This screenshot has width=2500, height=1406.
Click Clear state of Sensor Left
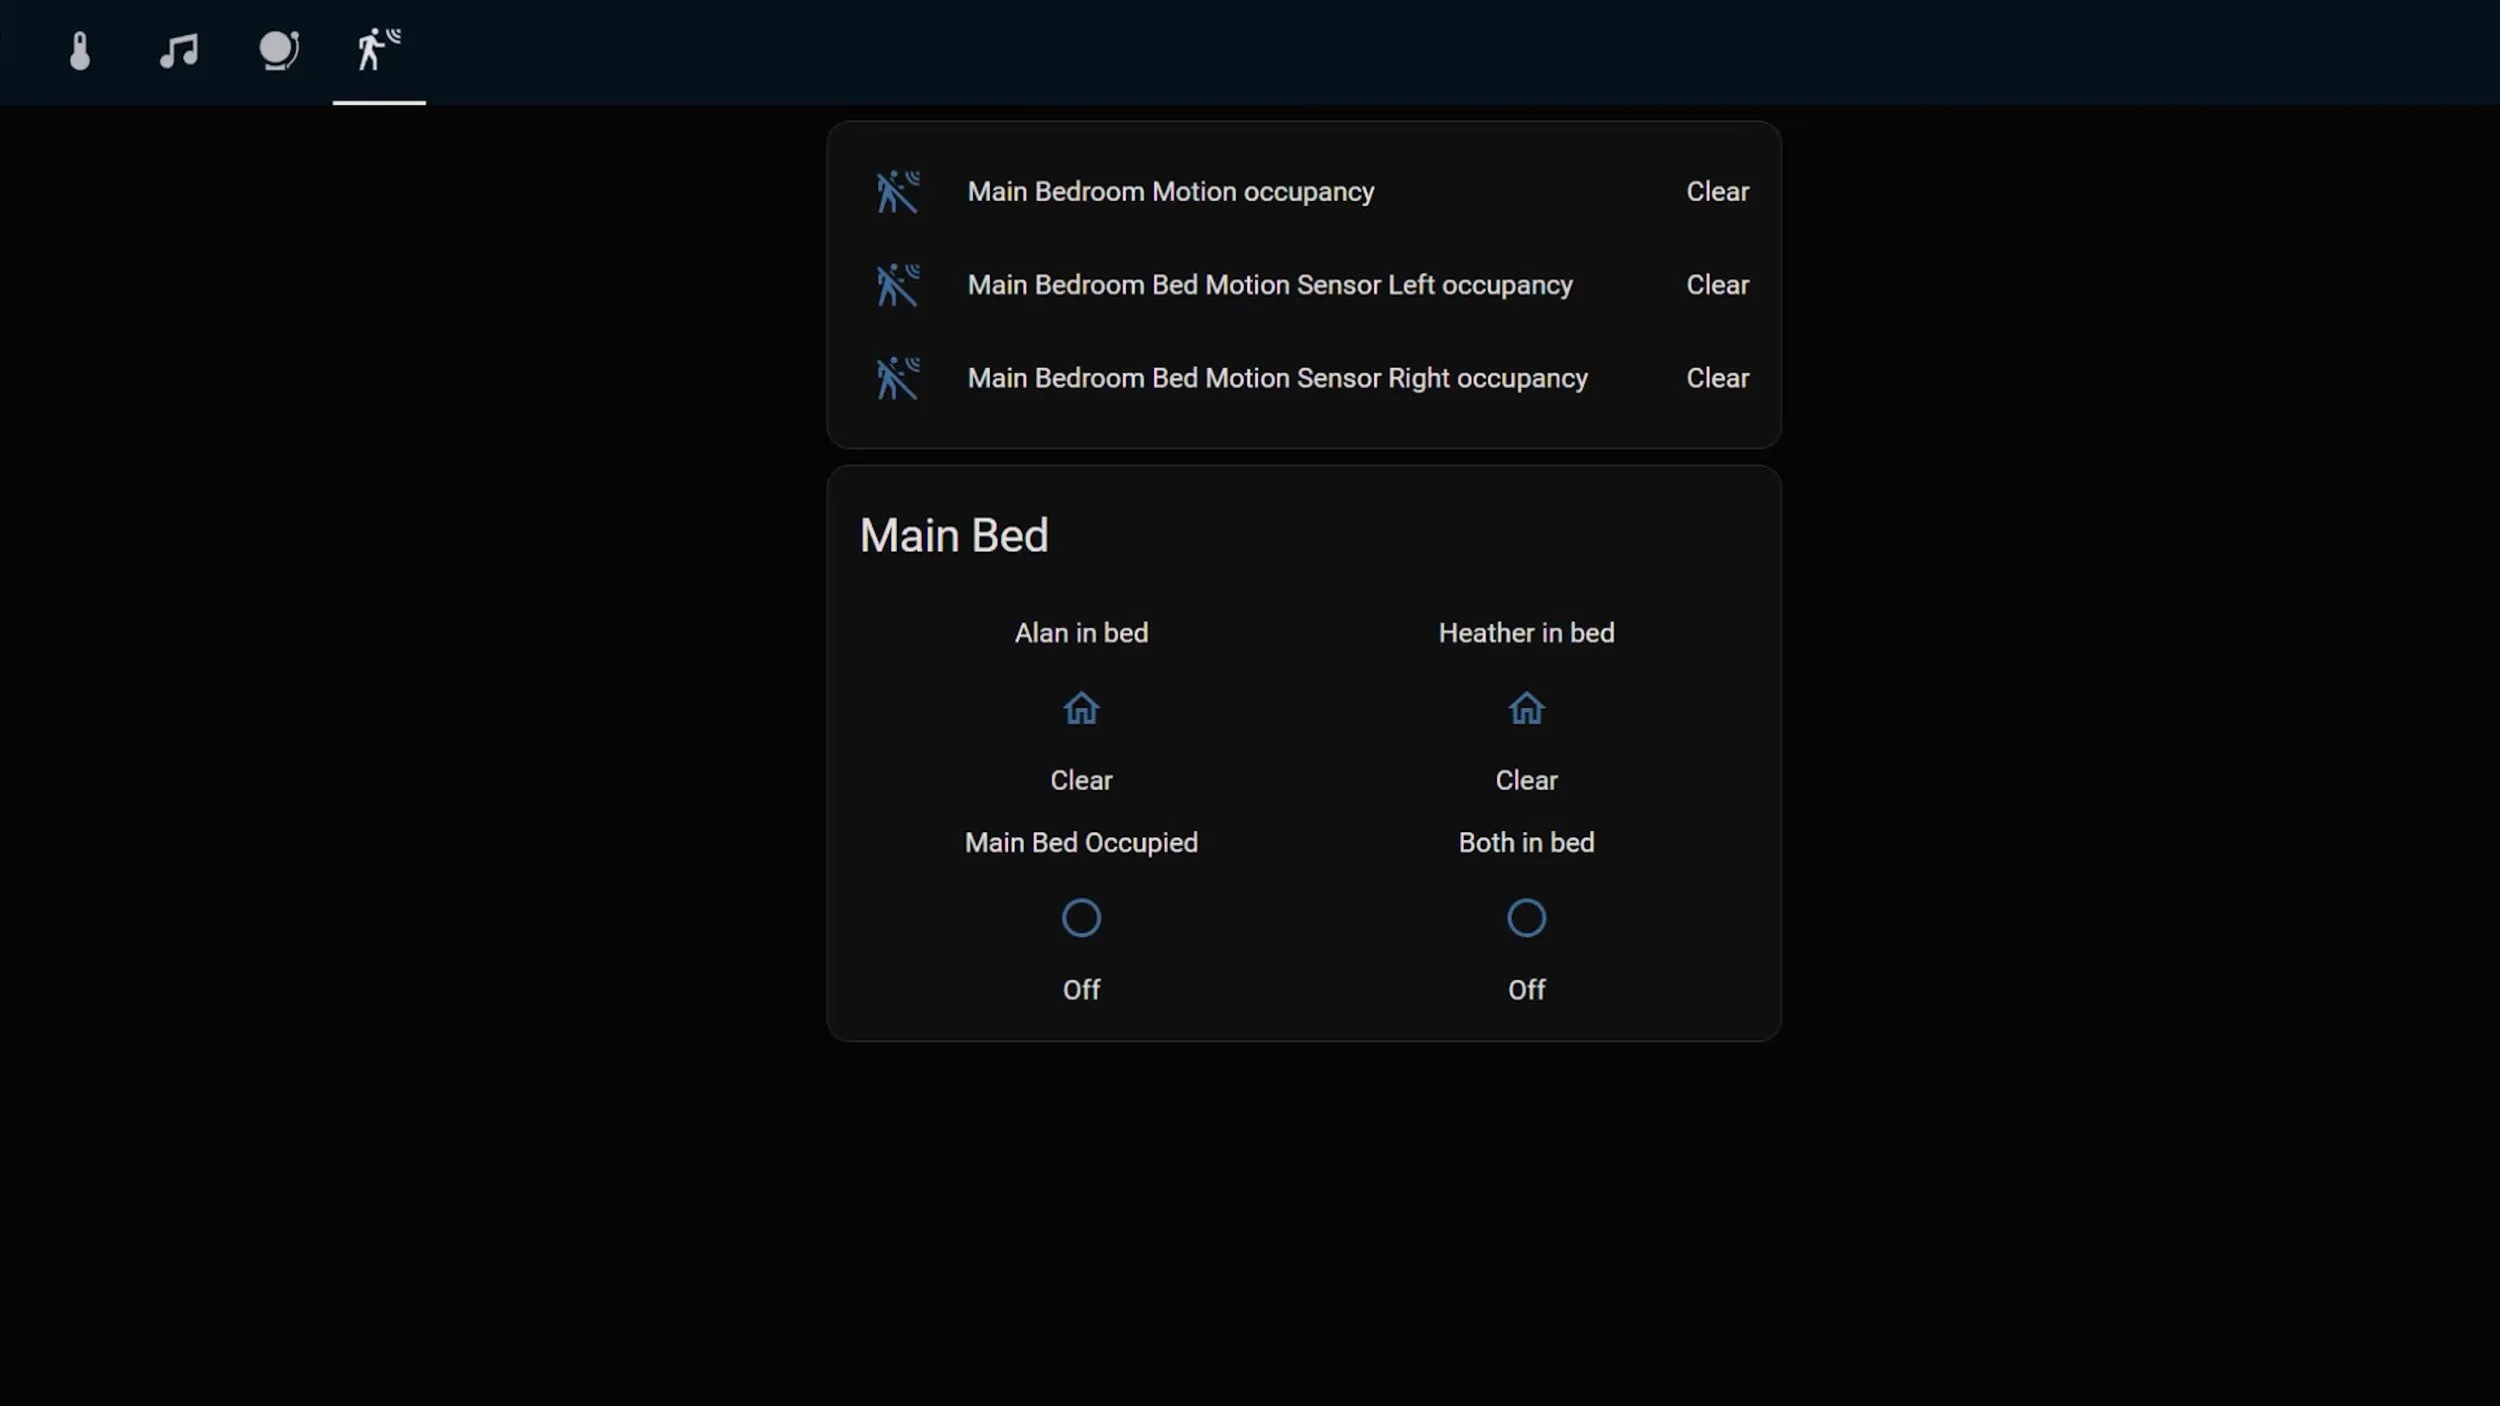(1717, 285)
